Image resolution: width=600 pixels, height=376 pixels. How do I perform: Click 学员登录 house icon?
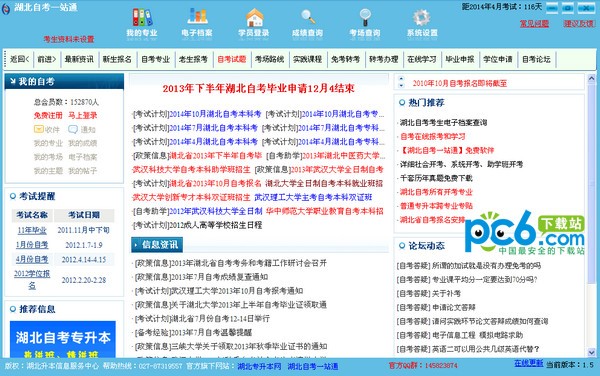click(x=254, y=17)
